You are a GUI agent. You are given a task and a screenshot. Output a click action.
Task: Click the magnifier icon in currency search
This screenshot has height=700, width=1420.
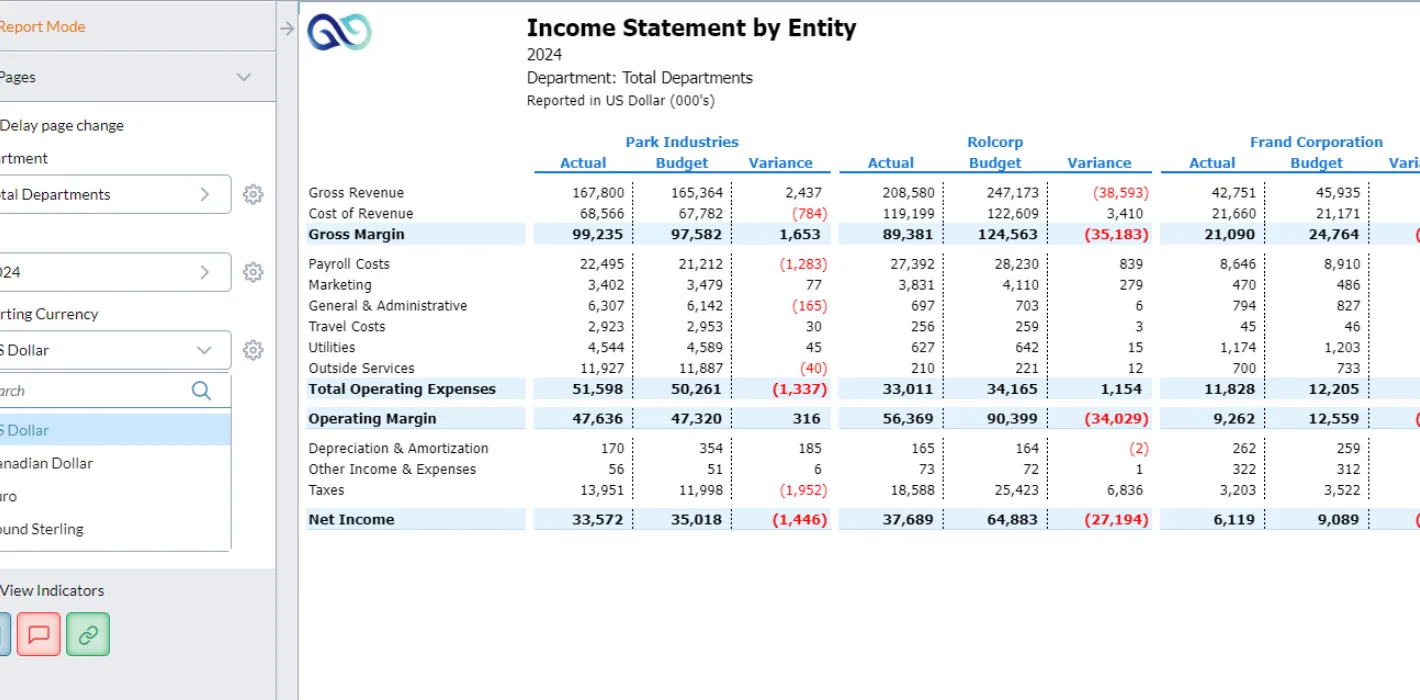(x=201, y=390)
